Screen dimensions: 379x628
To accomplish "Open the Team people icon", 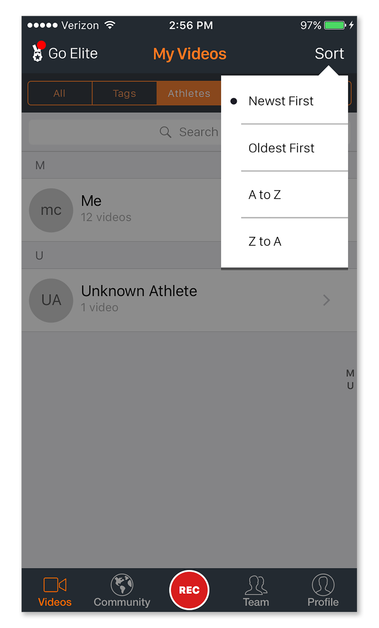I will coord(256,585).
